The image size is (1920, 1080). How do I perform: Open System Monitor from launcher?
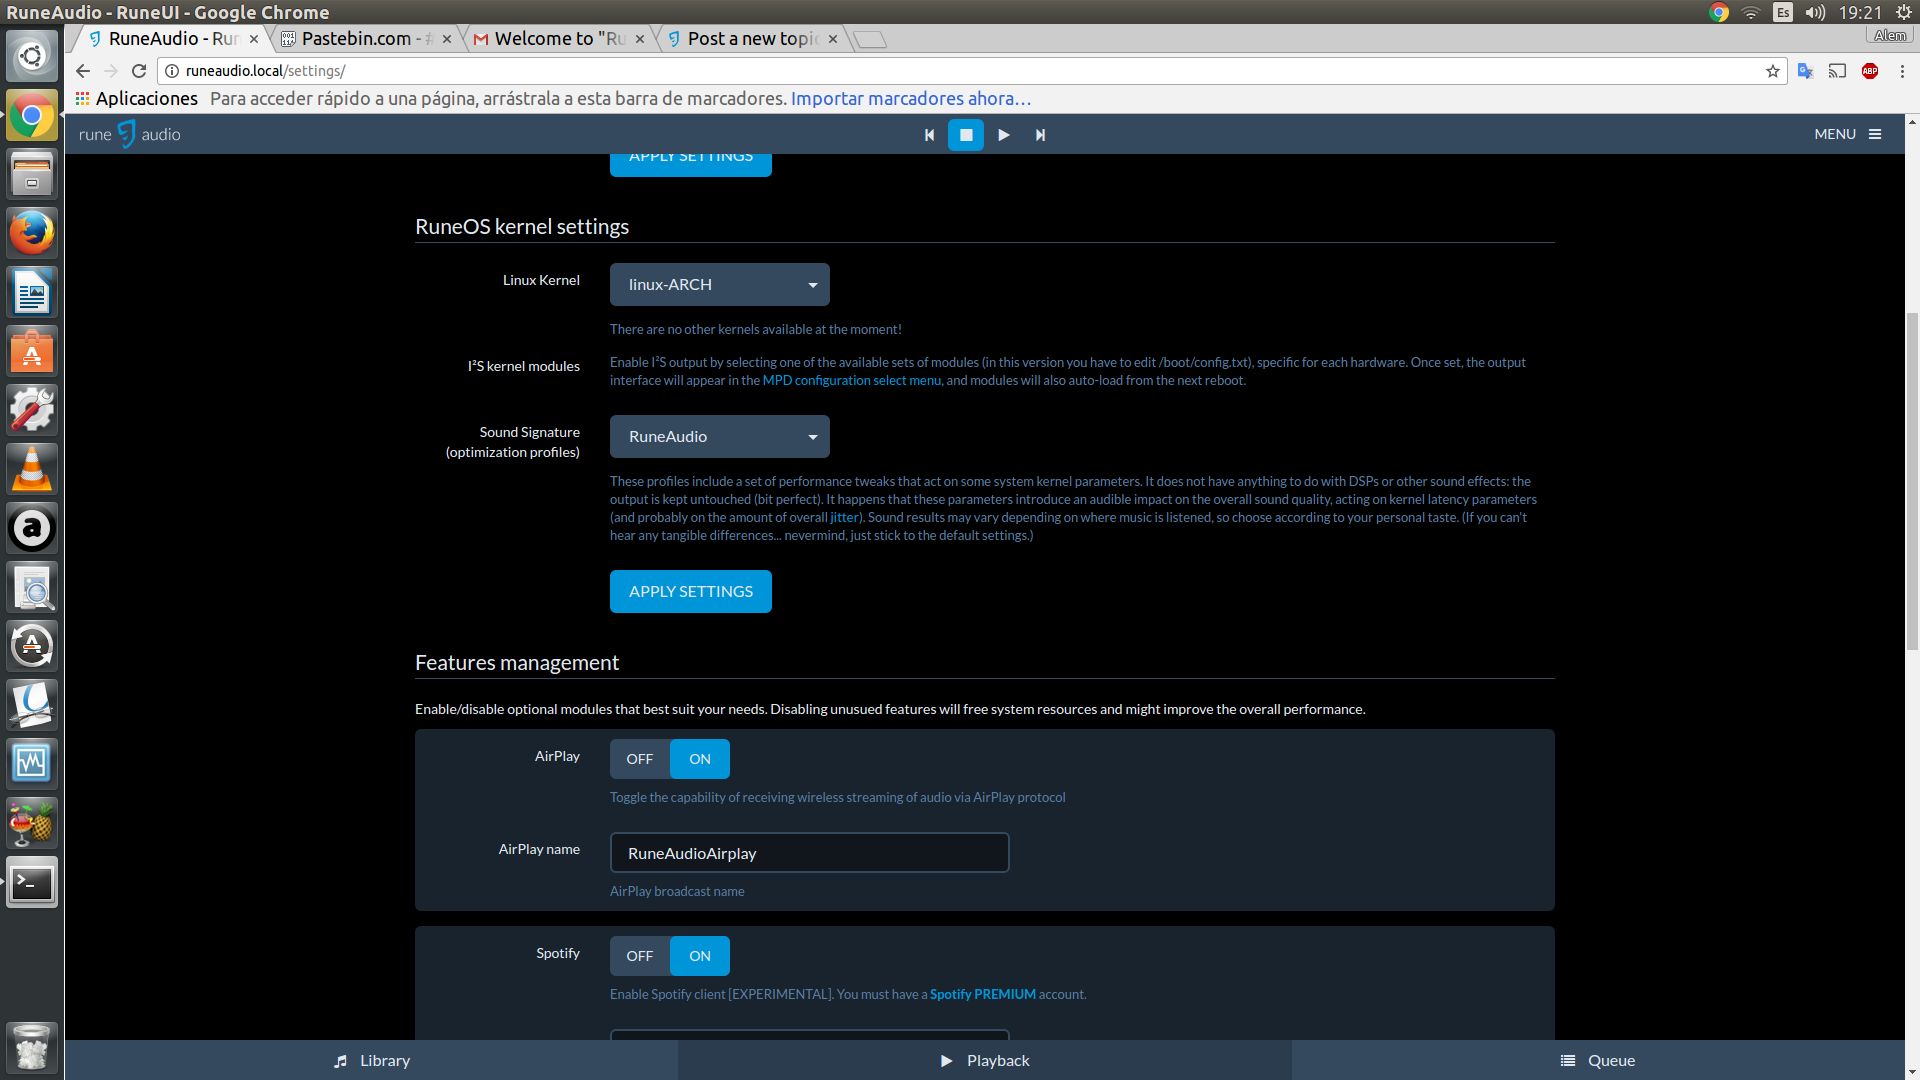32,764
